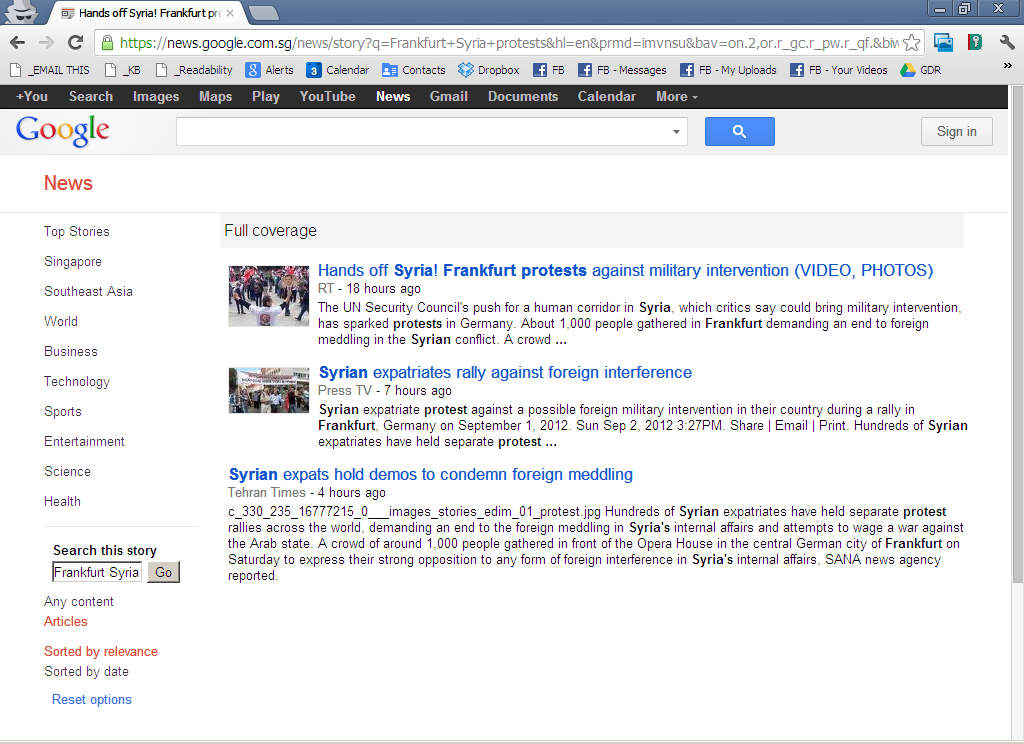Select Gmail in the Google bar
Viewport: 1024px width, 744px height.
(449, 97)
